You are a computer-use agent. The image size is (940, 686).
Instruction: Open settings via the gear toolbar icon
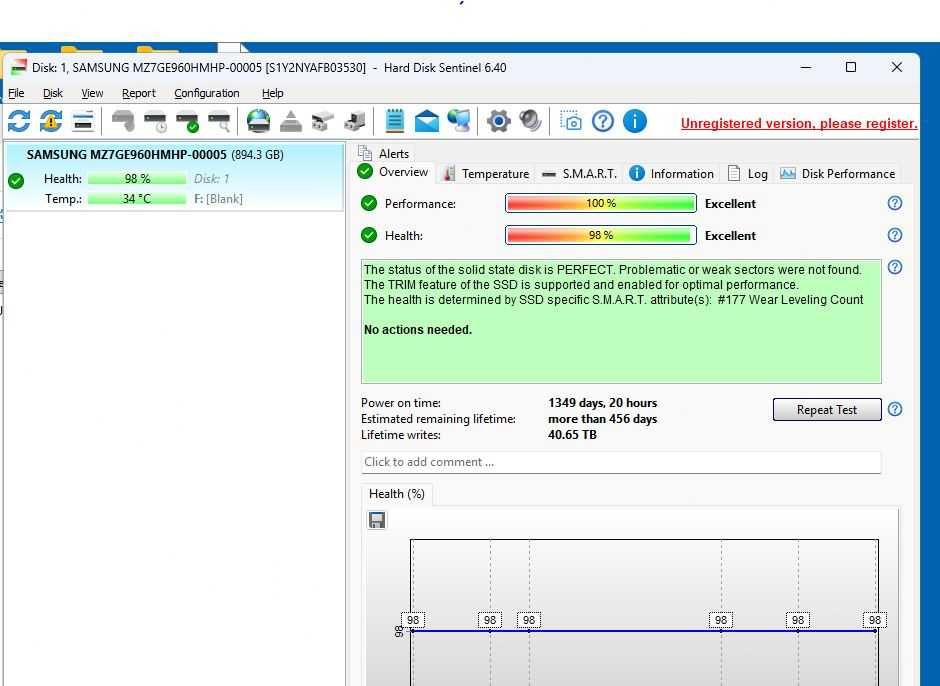click(x=498, y=121)
